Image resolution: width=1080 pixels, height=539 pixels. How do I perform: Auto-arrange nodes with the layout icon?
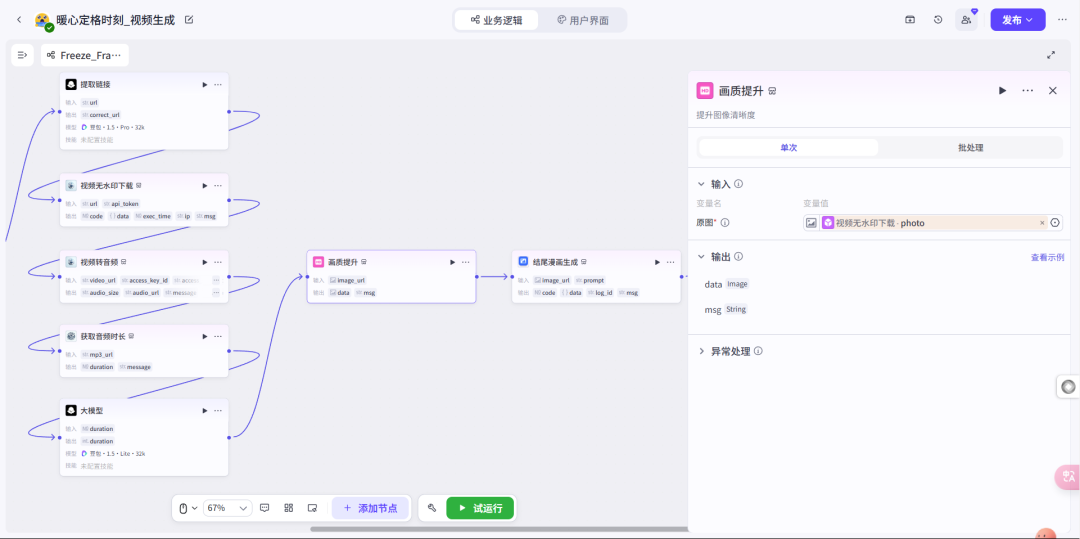click(x=289, y=508)
